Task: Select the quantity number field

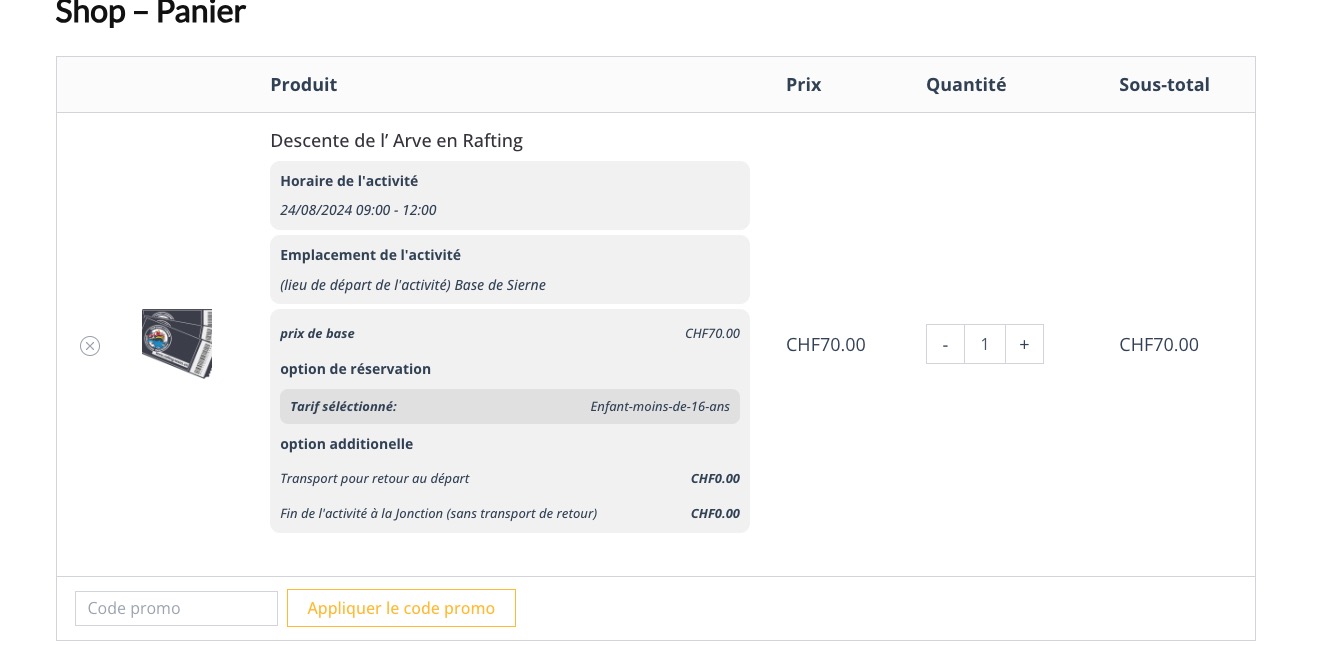Action: pyautogui.click(x=985, y=344)
